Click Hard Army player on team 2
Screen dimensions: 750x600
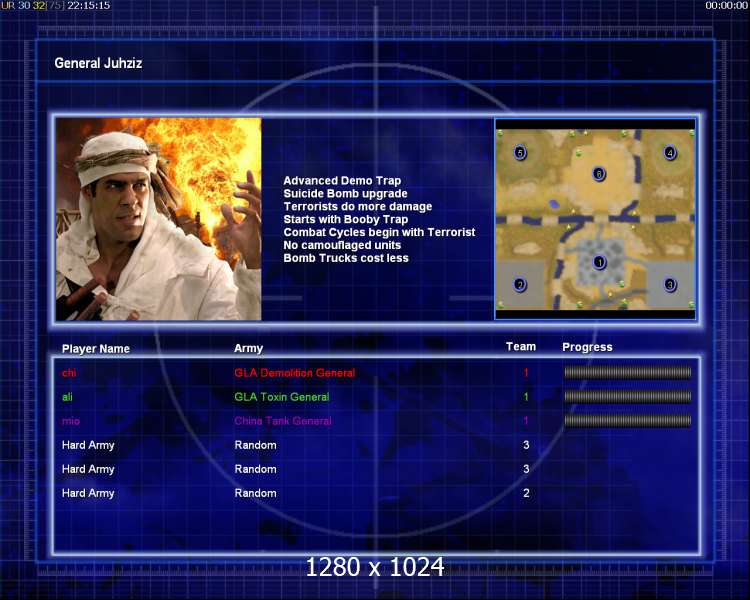point(88,493)
